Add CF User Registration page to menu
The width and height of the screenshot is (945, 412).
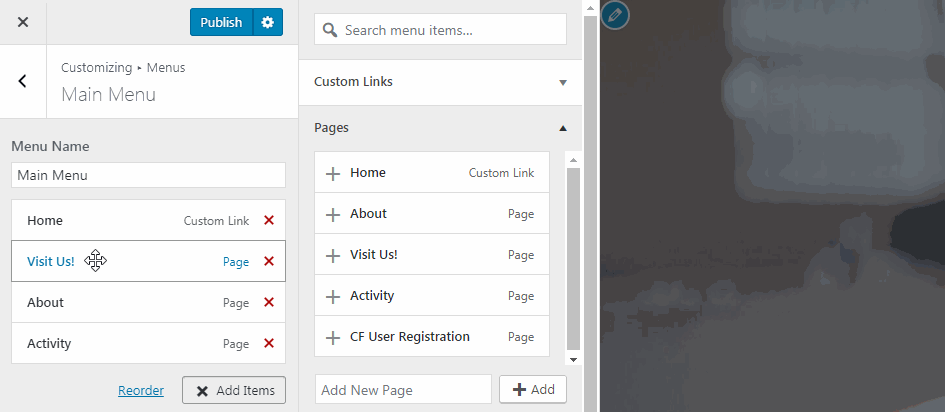pos(333,337)
